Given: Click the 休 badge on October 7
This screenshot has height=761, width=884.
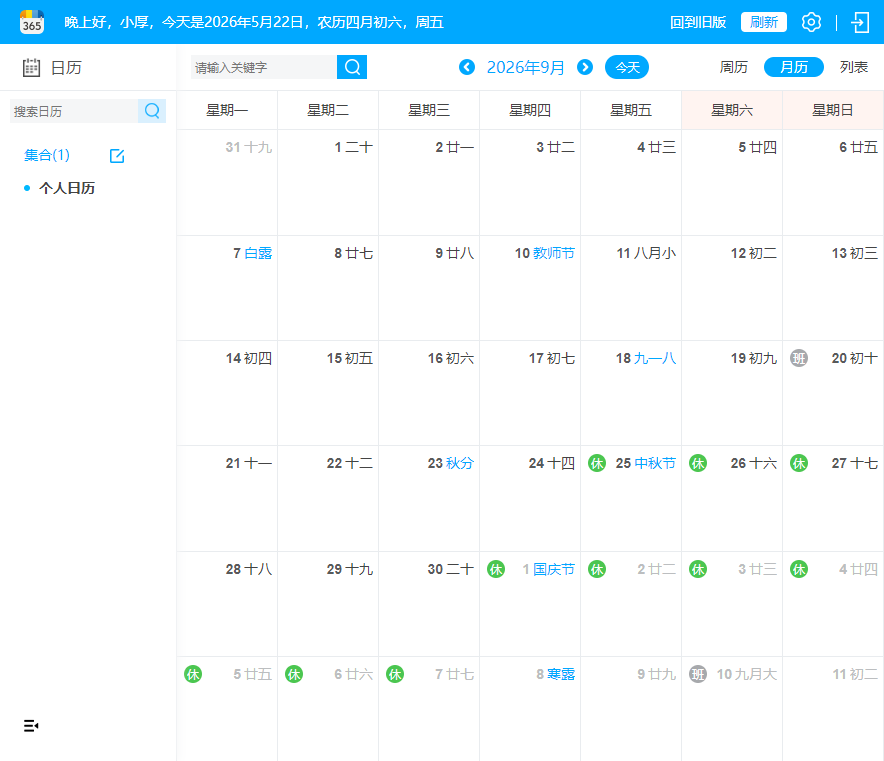Looking at the screenshot, I should point(395,674).
